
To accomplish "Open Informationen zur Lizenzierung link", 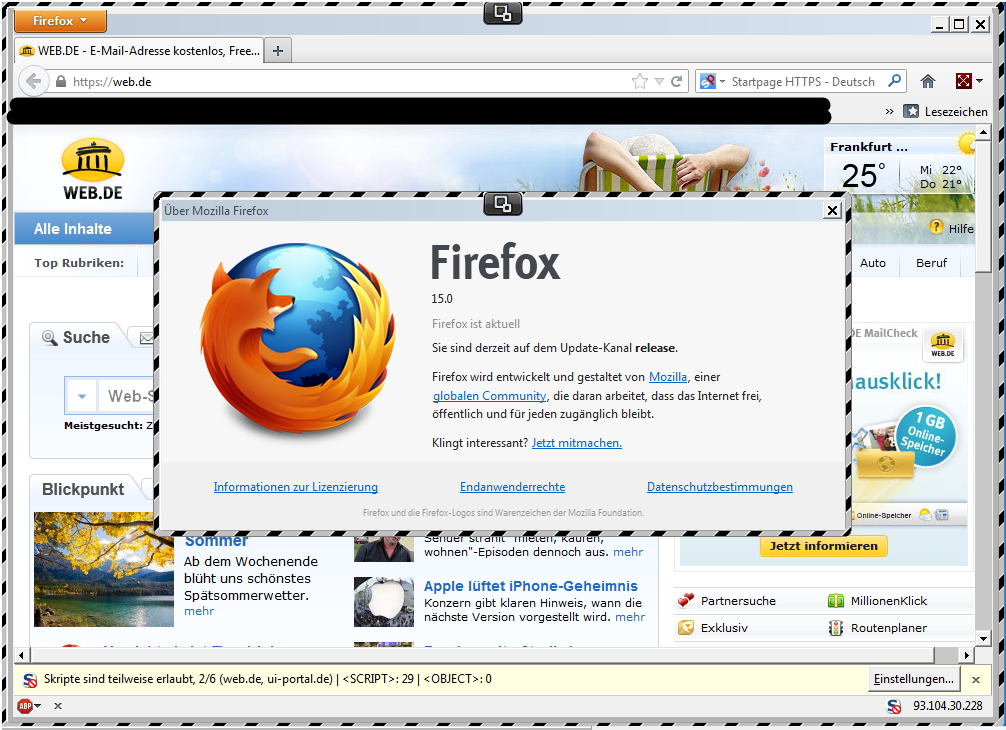I will pyautogui.click(x=296, y=487).
